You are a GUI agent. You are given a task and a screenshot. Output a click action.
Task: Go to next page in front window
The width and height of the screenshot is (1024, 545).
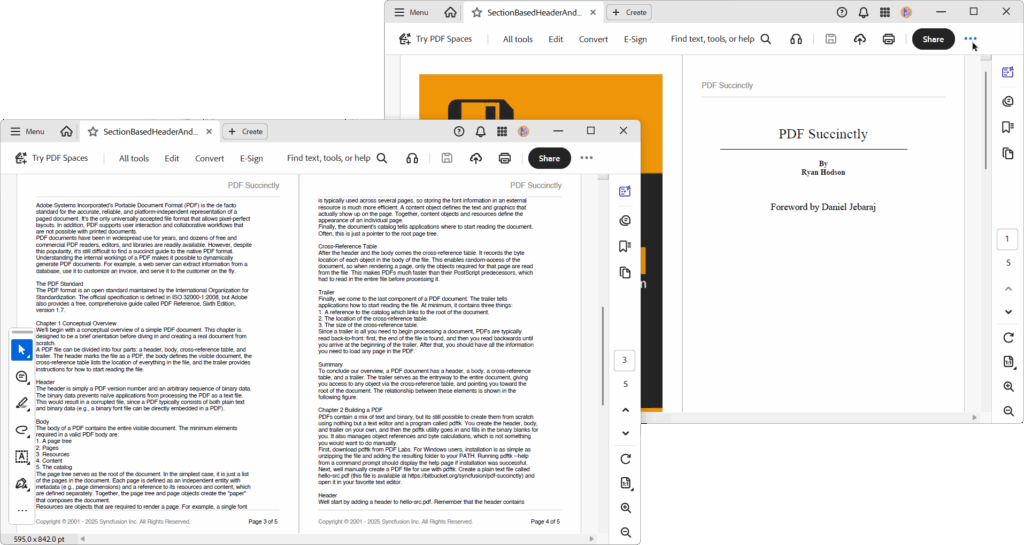[x=626, y=433]
